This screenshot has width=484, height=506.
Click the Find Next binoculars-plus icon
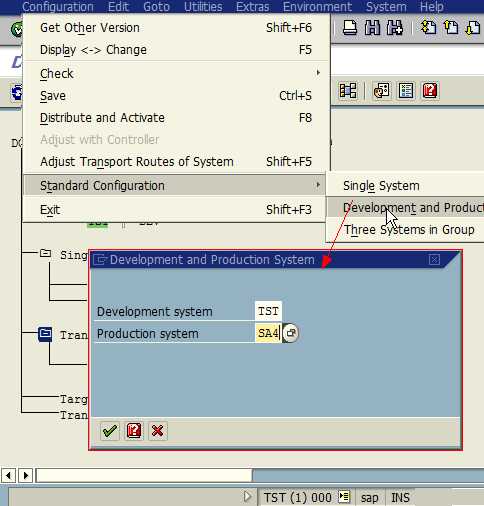395,28
